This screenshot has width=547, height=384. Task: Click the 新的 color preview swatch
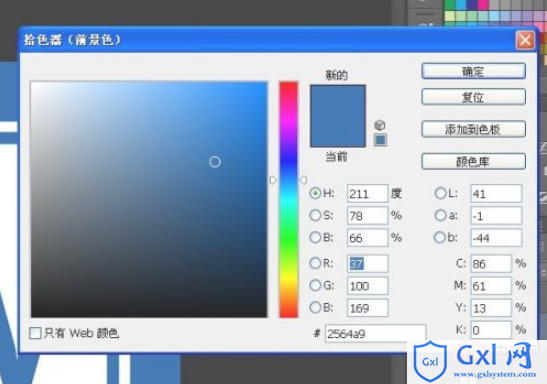(x=338, y=100)
